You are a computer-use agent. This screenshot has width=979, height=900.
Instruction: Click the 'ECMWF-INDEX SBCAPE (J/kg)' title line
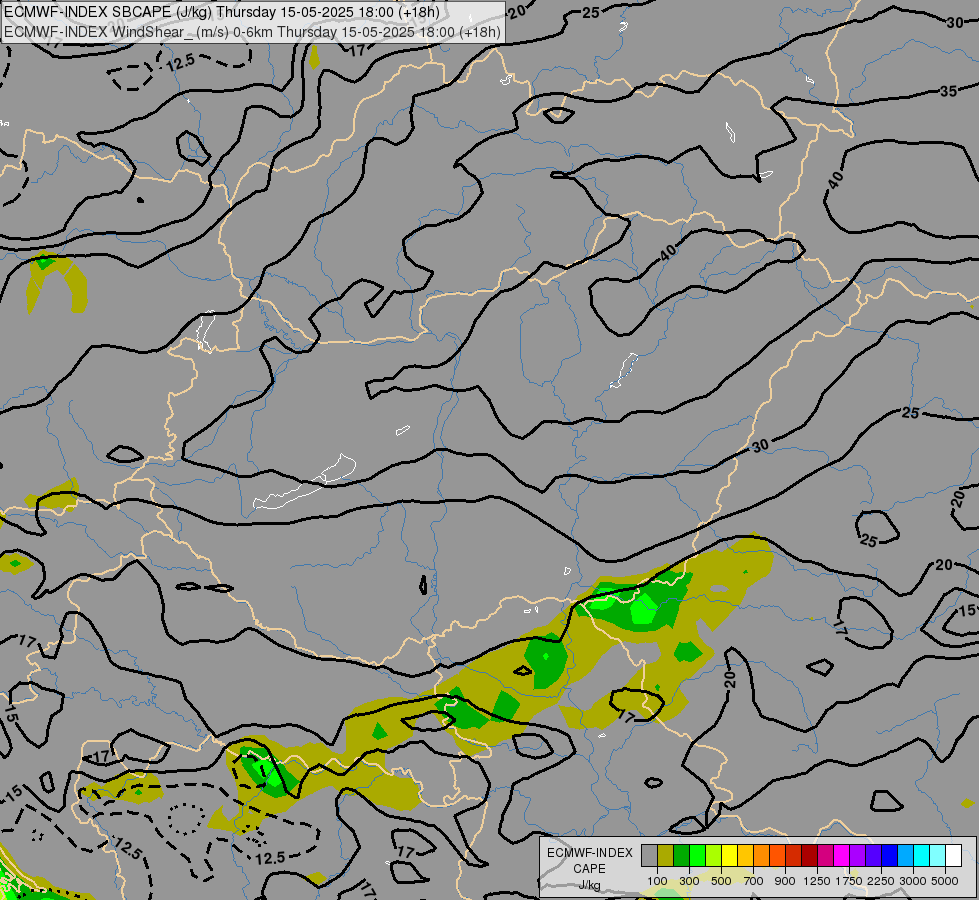pos(222,12)
